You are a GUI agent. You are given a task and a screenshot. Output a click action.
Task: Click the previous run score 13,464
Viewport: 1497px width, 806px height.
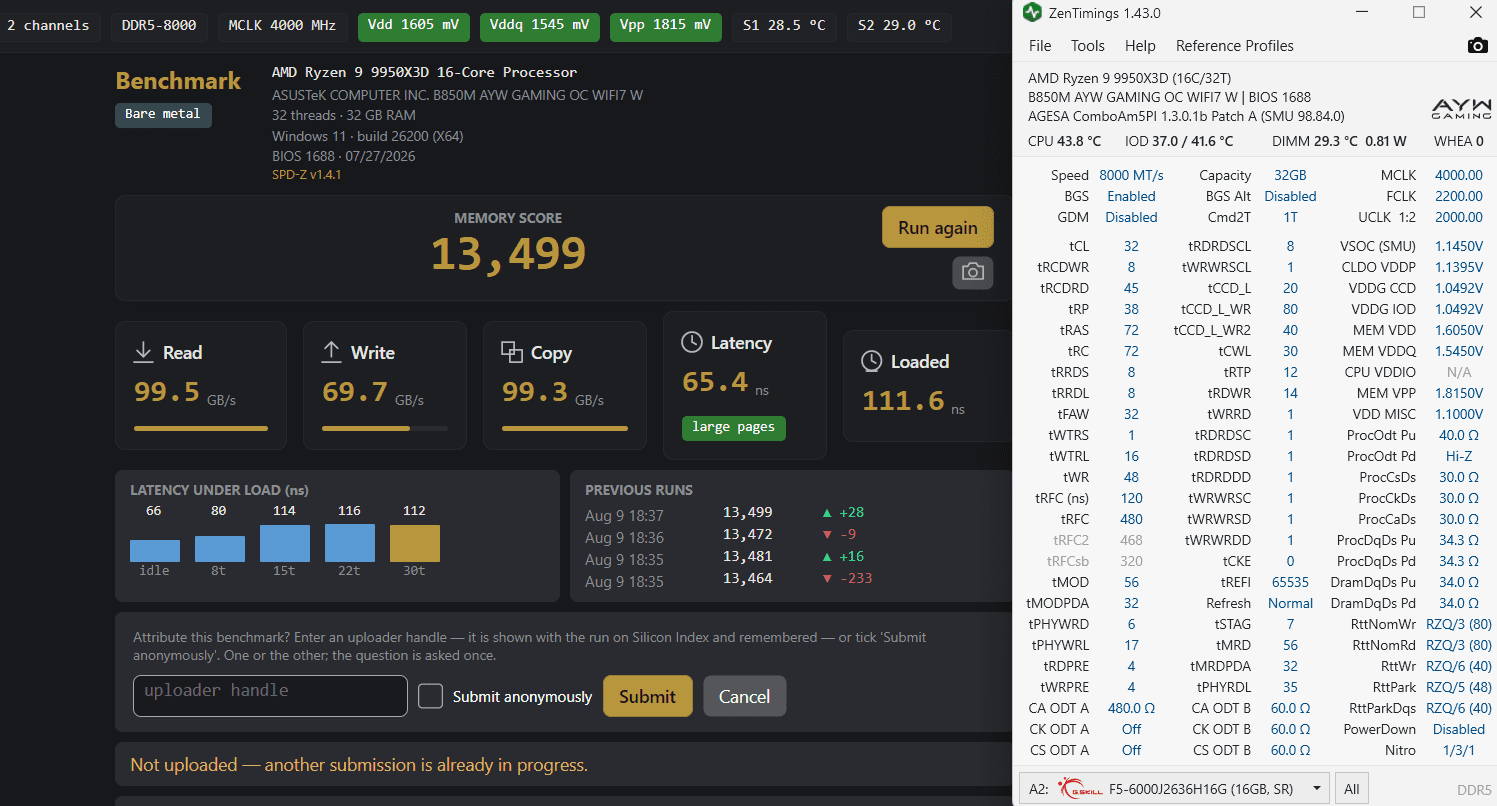[x=748, y=579]
